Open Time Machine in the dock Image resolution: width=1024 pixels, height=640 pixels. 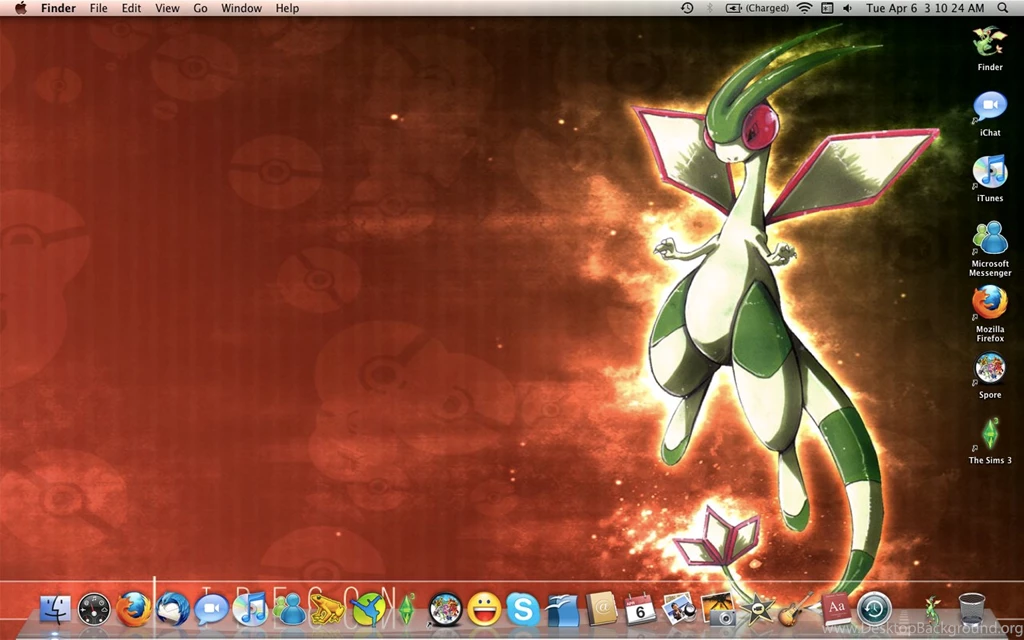[874, 607]
